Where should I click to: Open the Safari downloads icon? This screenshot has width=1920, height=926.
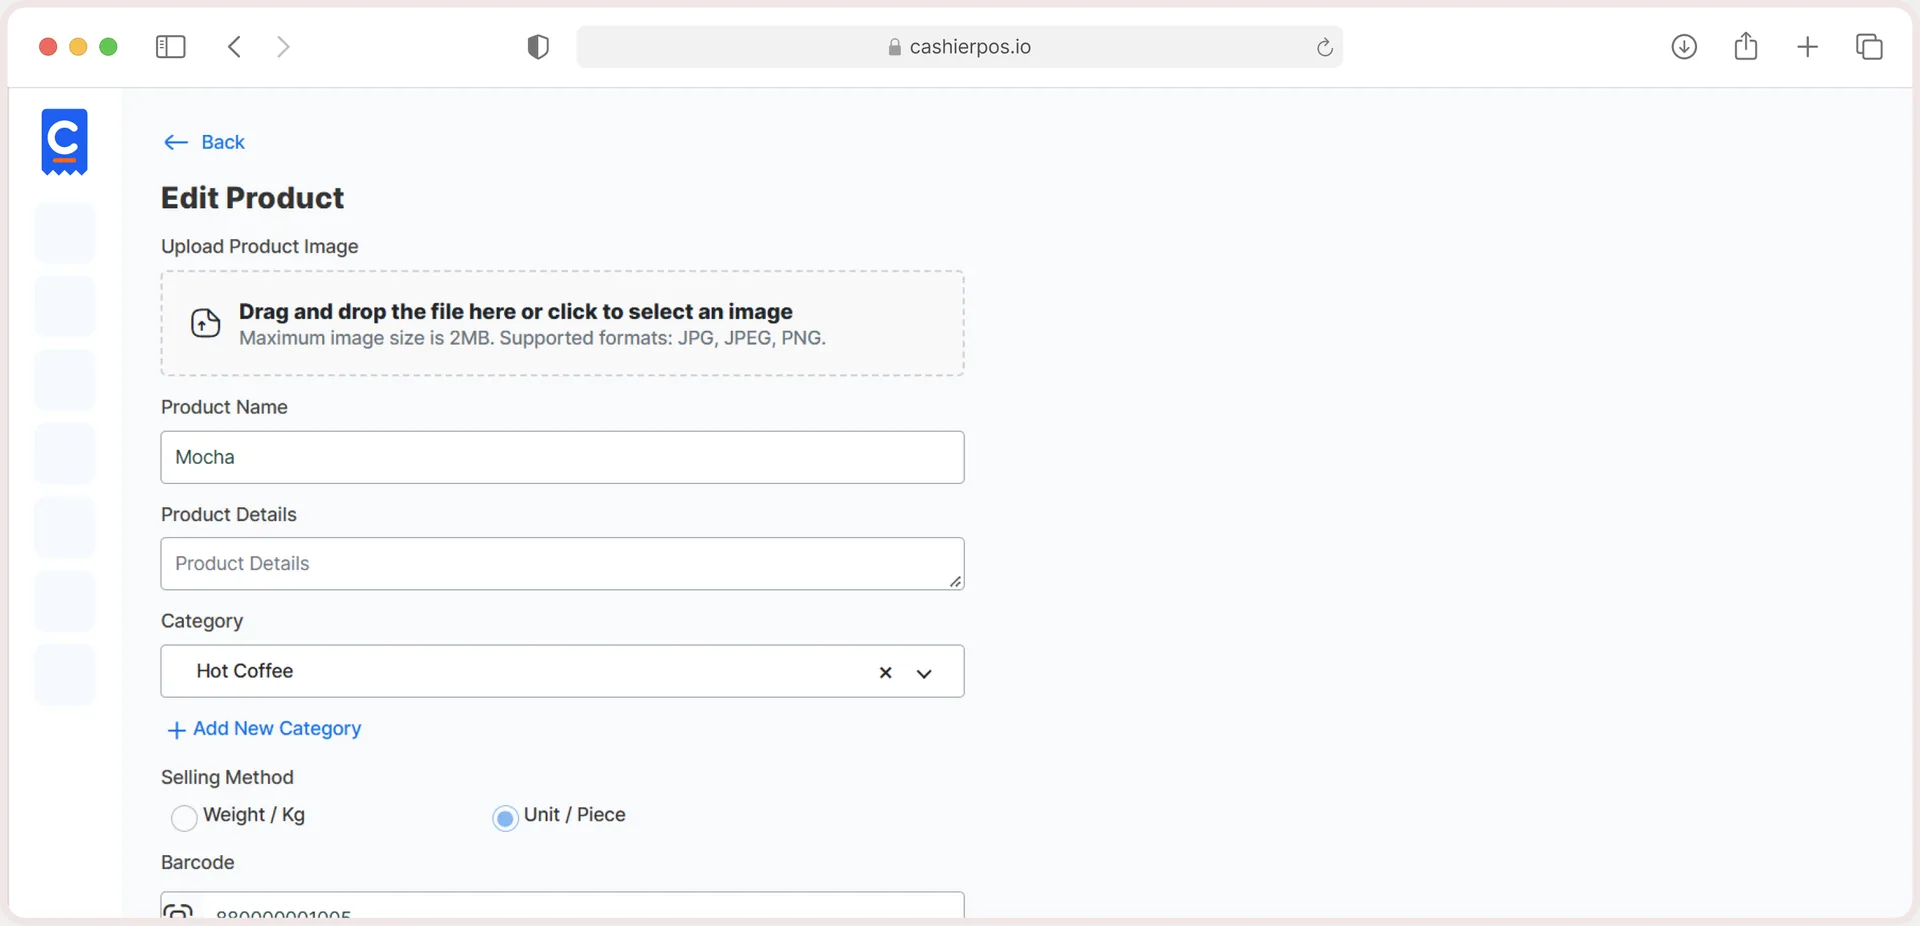tap(1684, 47)
